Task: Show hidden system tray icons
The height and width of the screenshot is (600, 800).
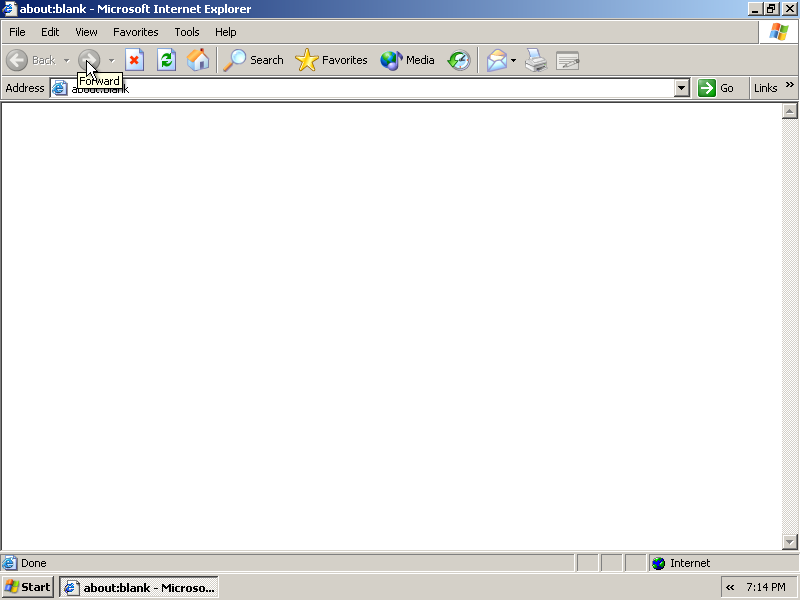Action: click(730, 587)
